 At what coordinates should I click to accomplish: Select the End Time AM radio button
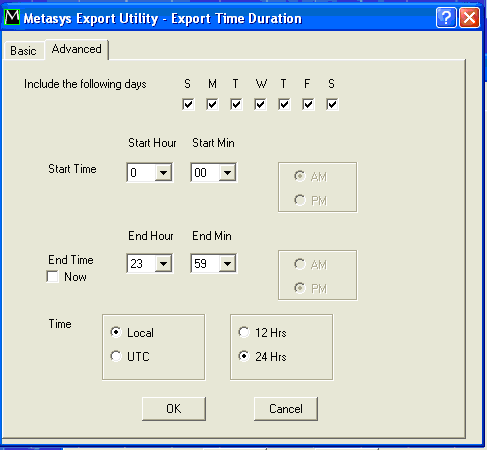click(x=300, y=264)
